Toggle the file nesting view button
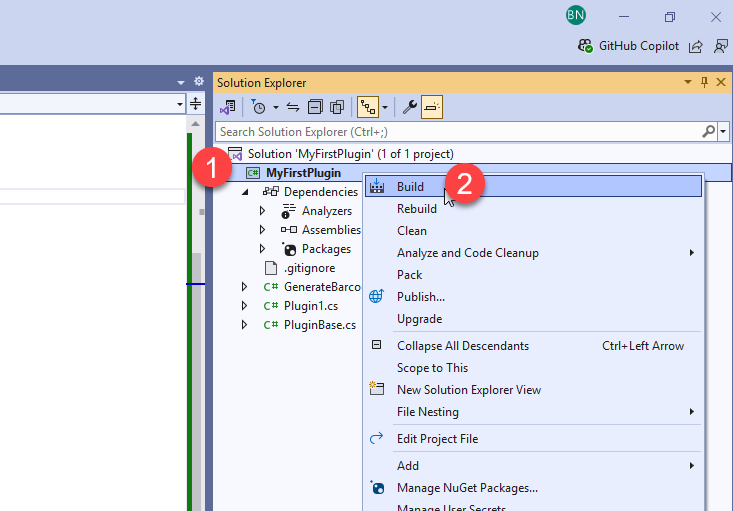The width and height of the screenshot is (733, 511). point(368,108)
